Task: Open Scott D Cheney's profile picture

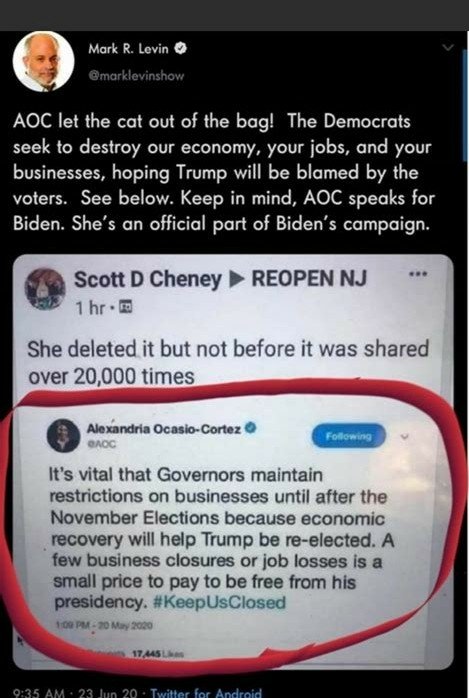Action: tap(45, 288)
